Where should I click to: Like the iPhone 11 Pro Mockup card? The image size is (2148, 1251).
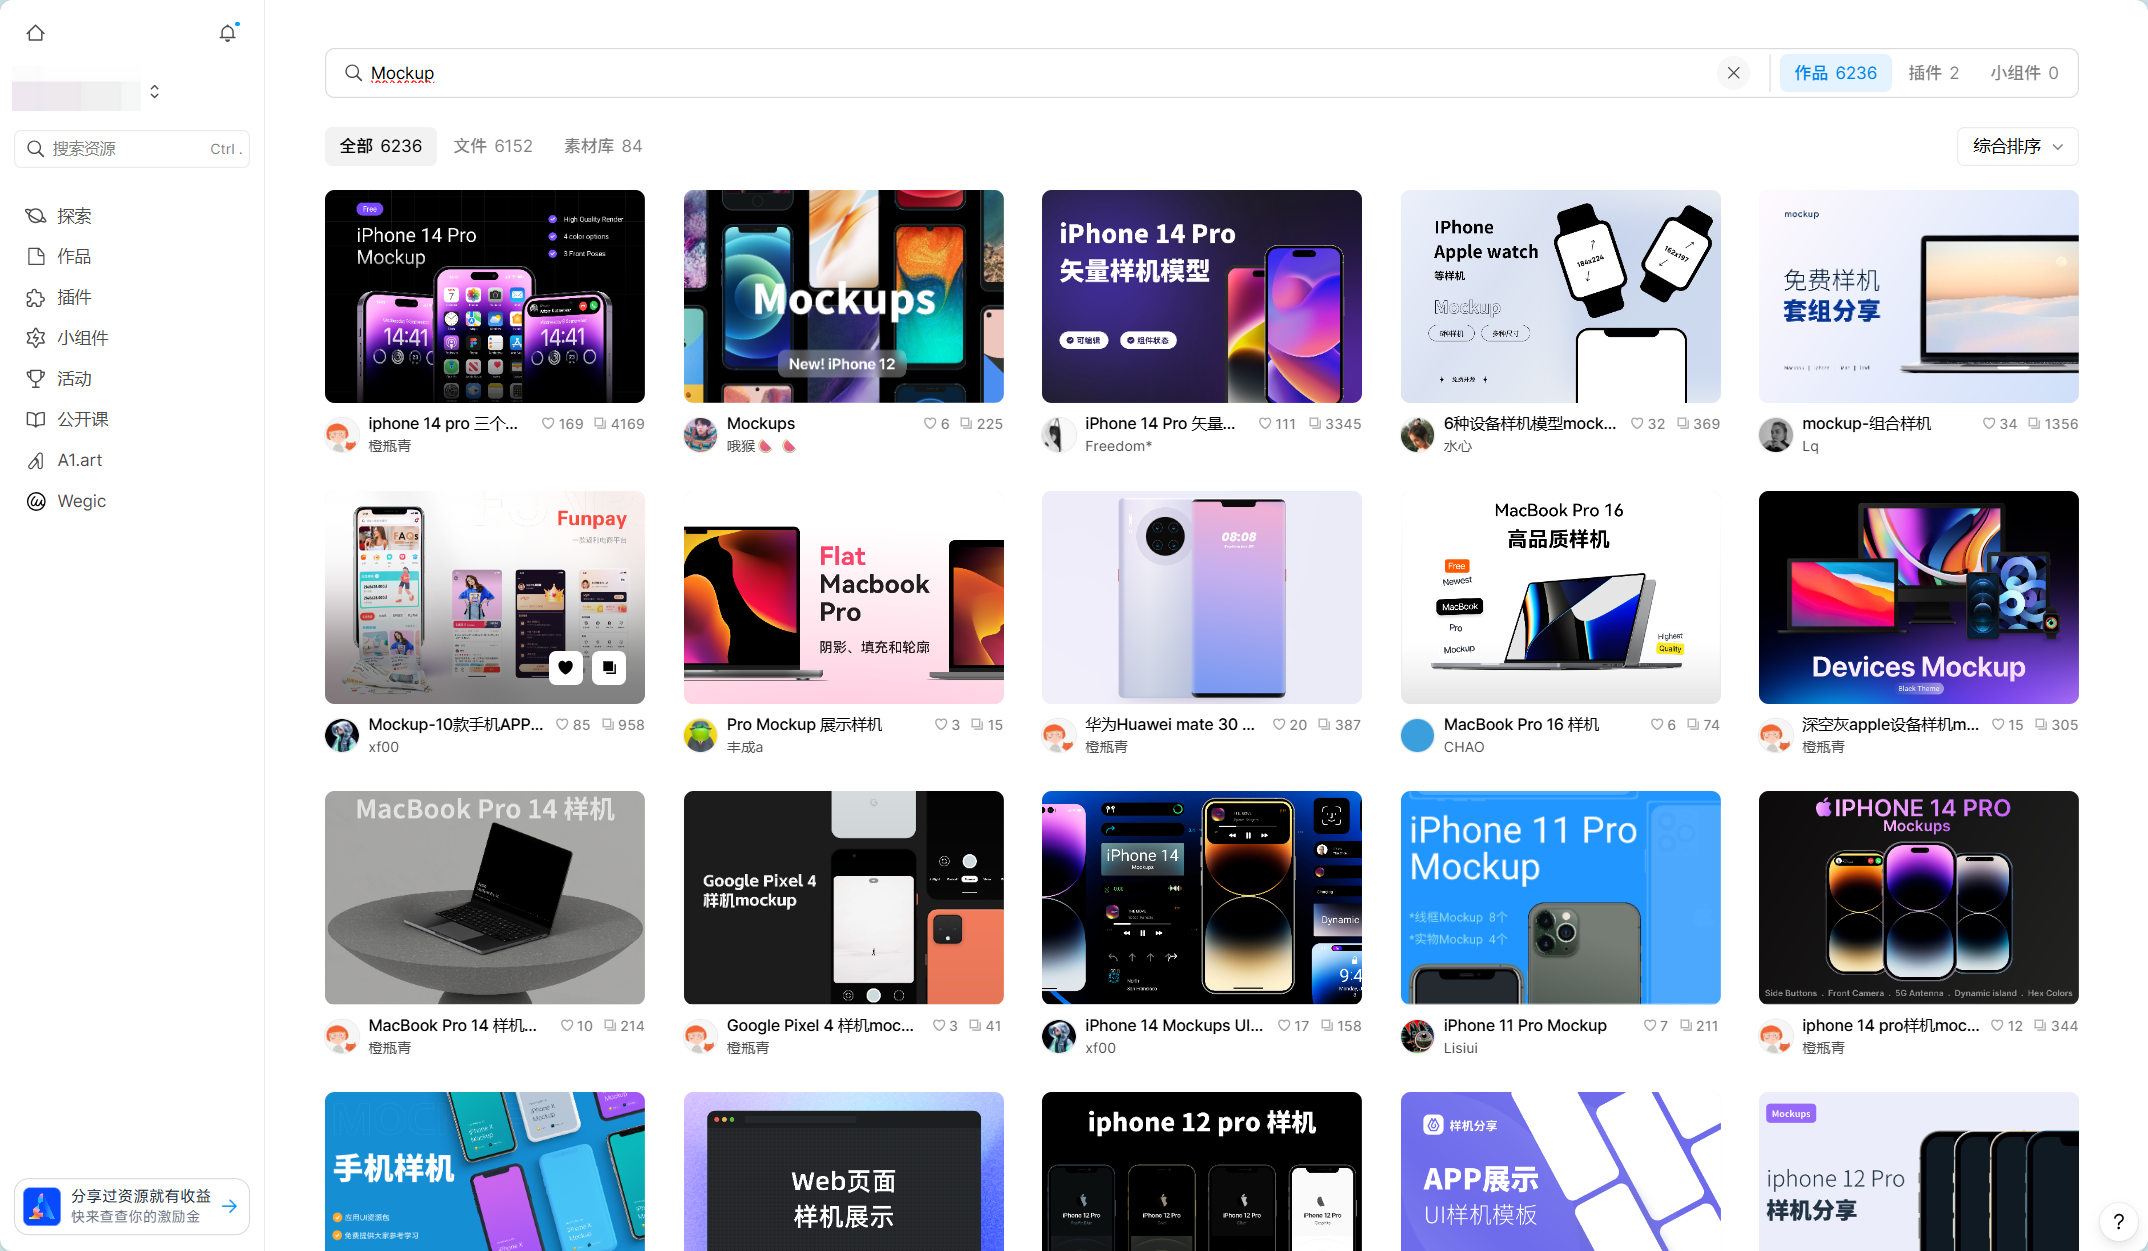pos(1650,1026)
